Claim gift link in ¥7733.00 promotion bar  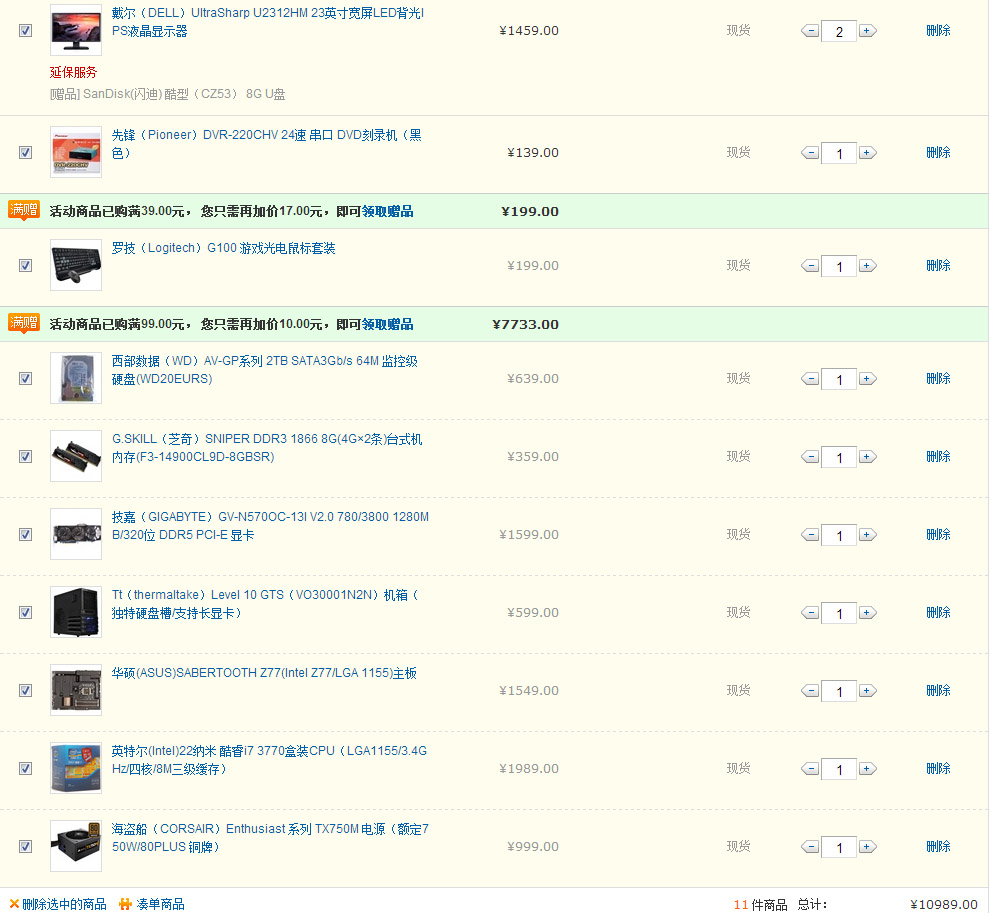pos(387,324)
